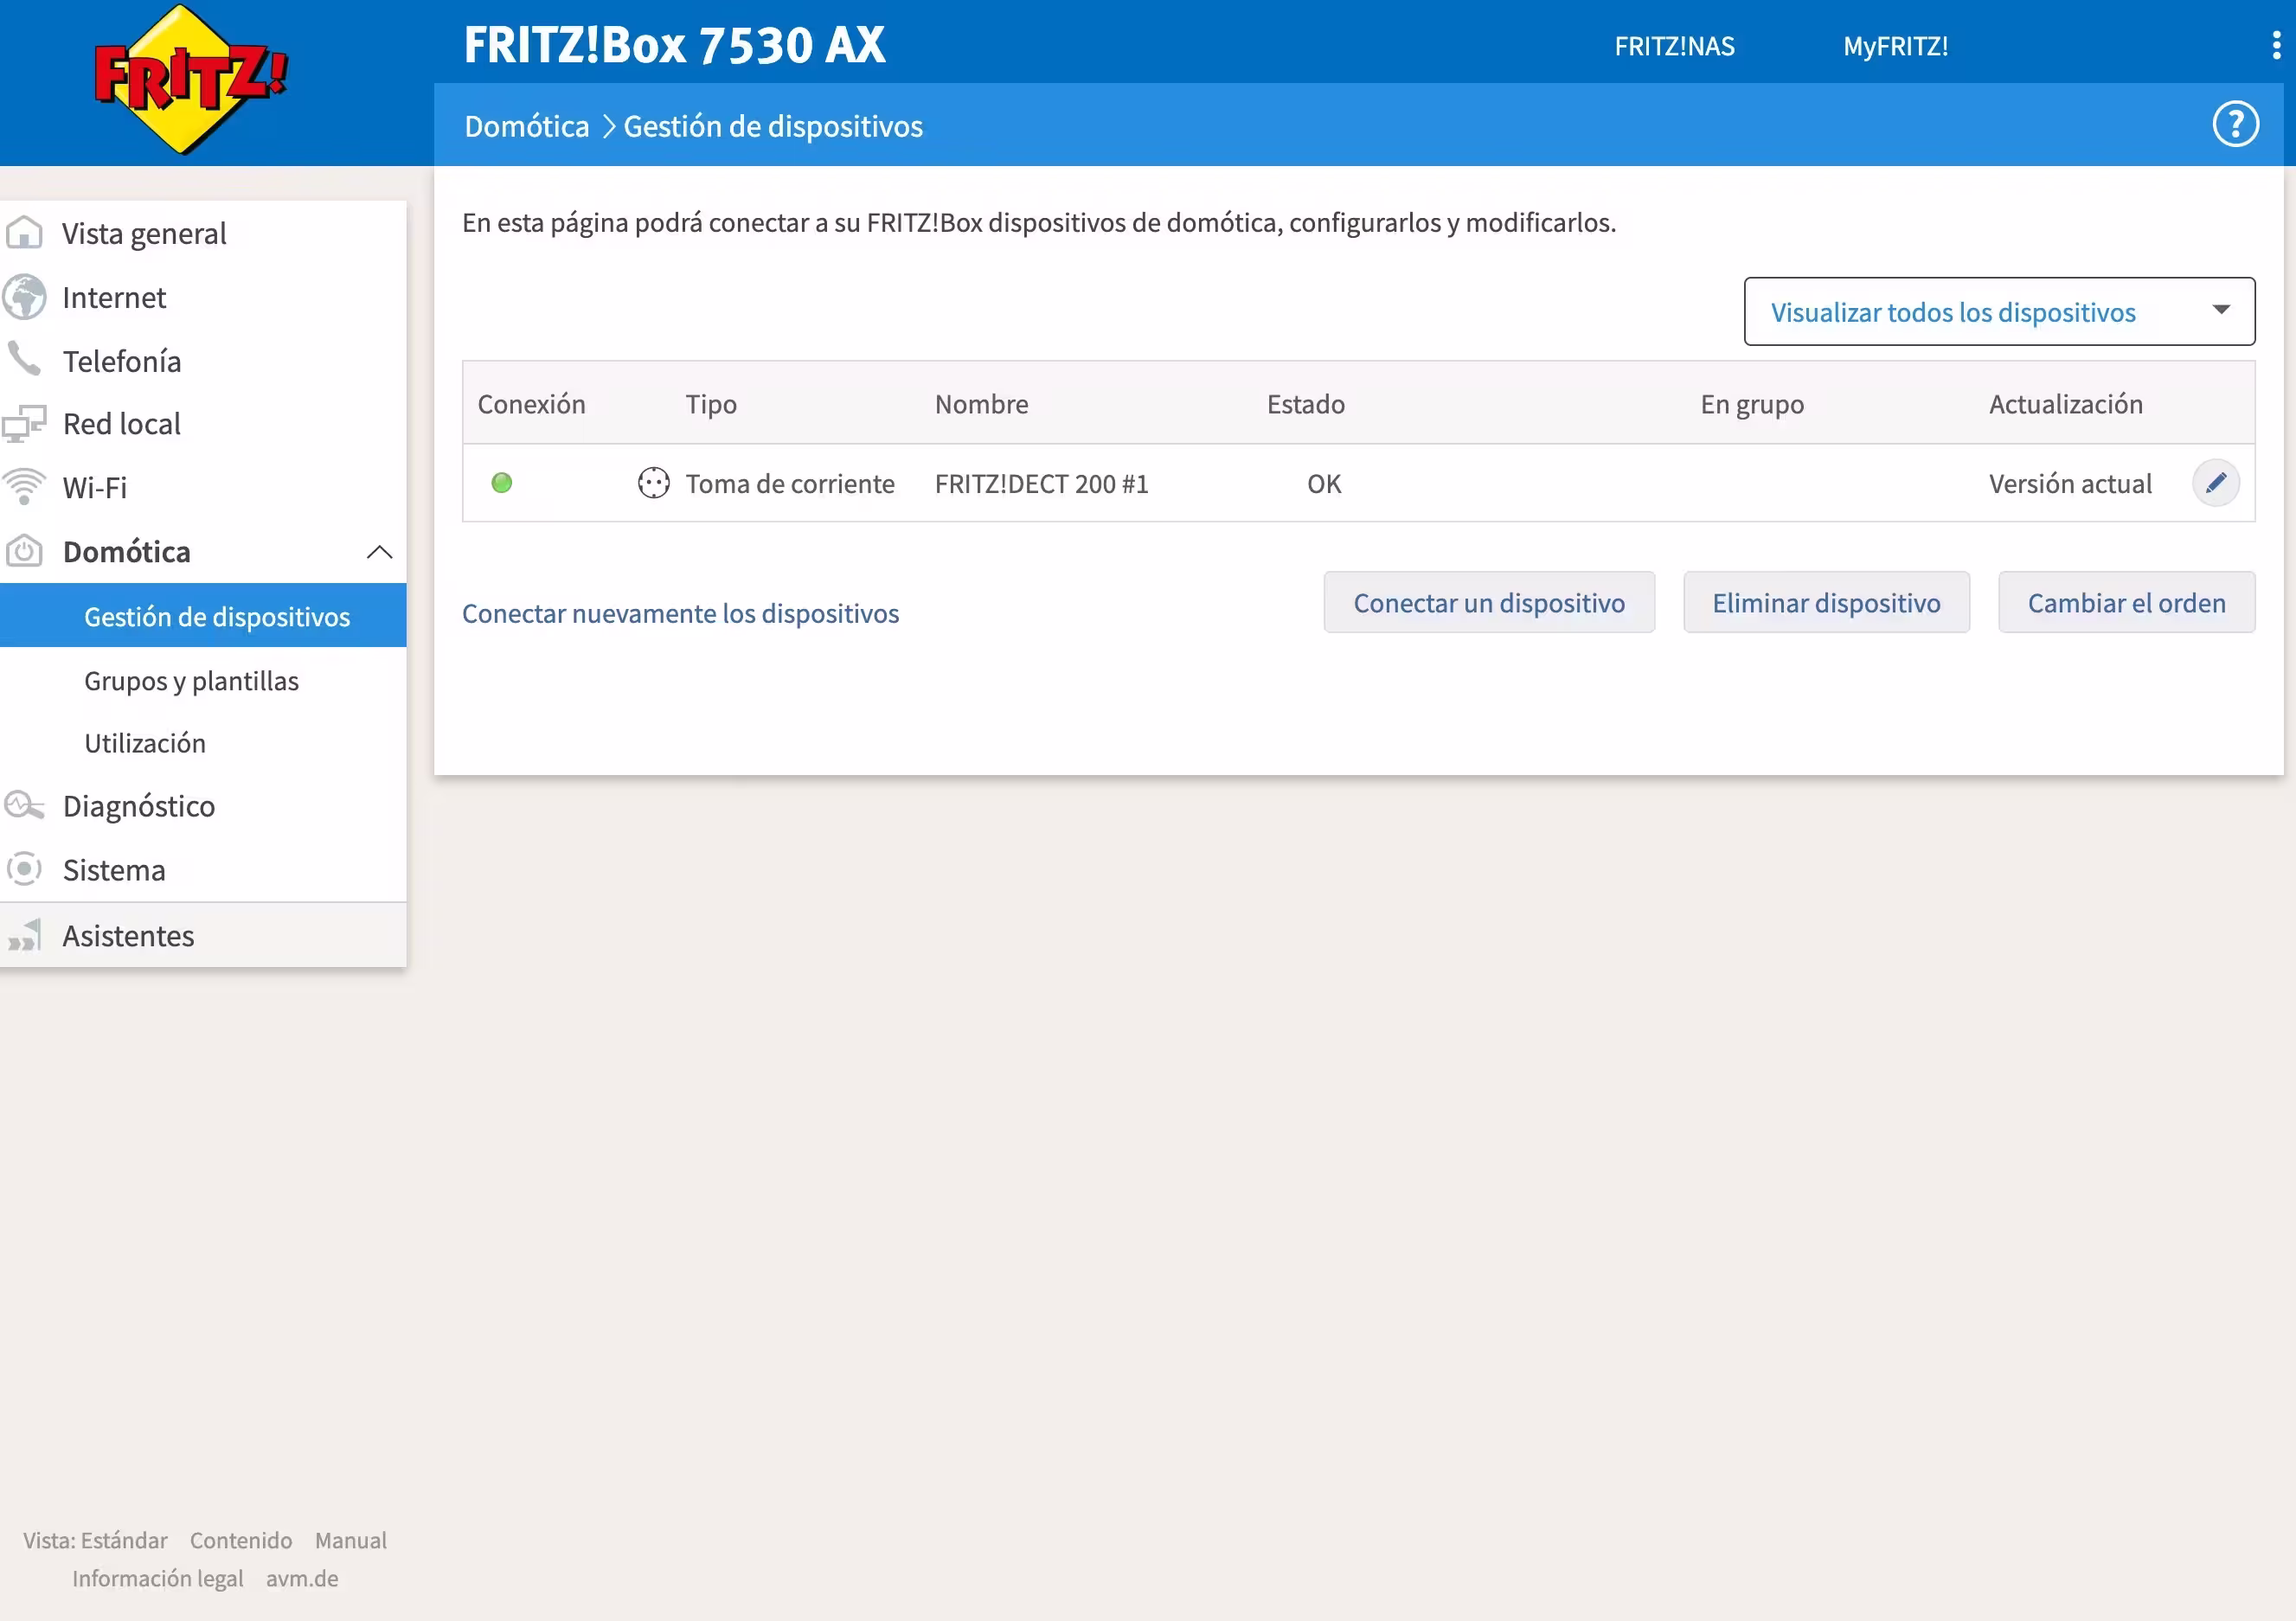Screen dimensions: 2296x1621
Task: Click the FRITZ!Box 7530 AX title
Action: 674,45
